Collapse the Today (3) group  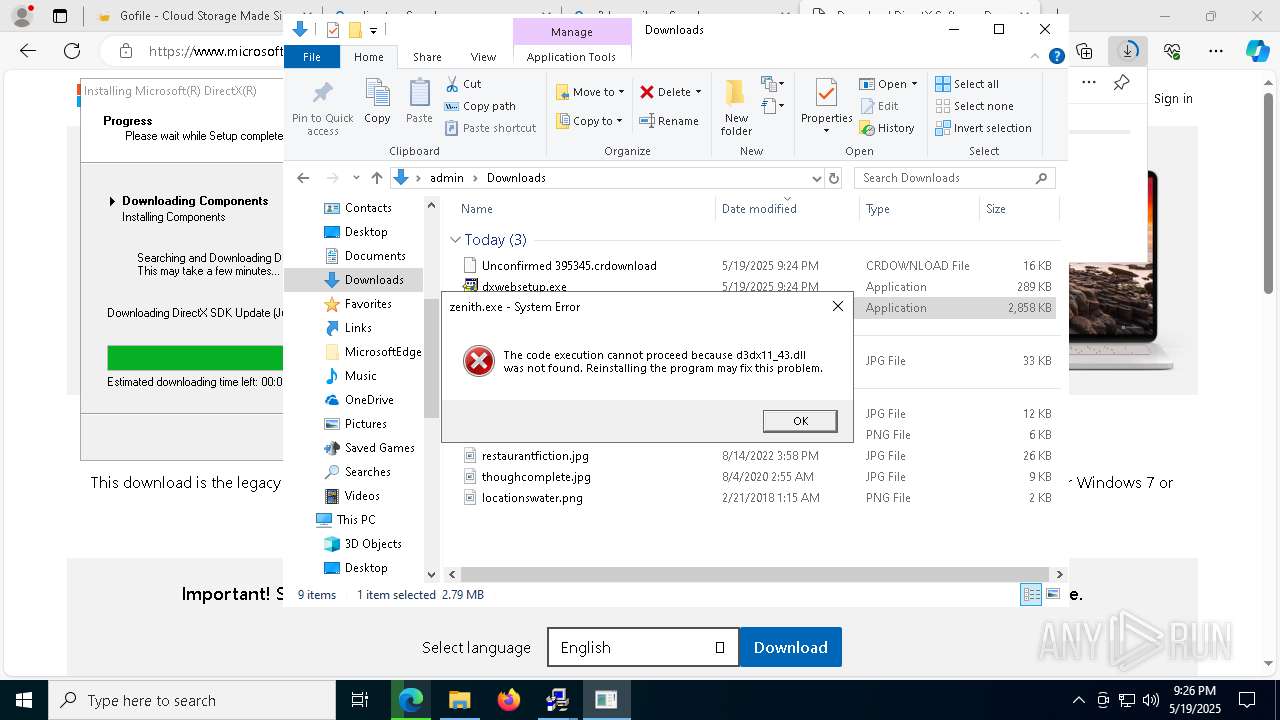pyautogui.click(x=455, y=240)
